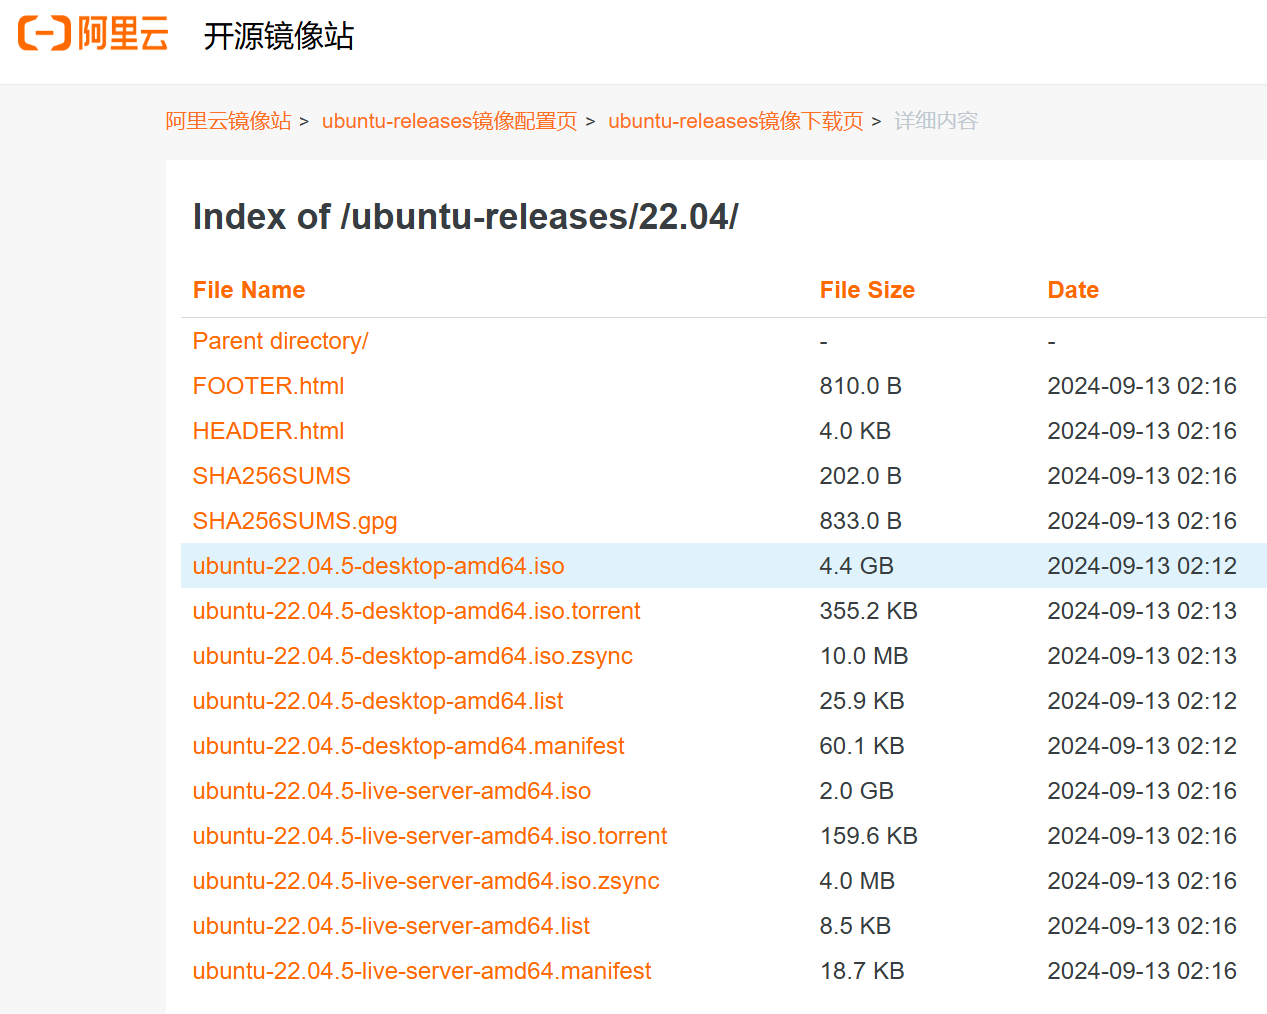
Task: Download live-server-amd64.iso.zsync file
Action: [426, 881]
